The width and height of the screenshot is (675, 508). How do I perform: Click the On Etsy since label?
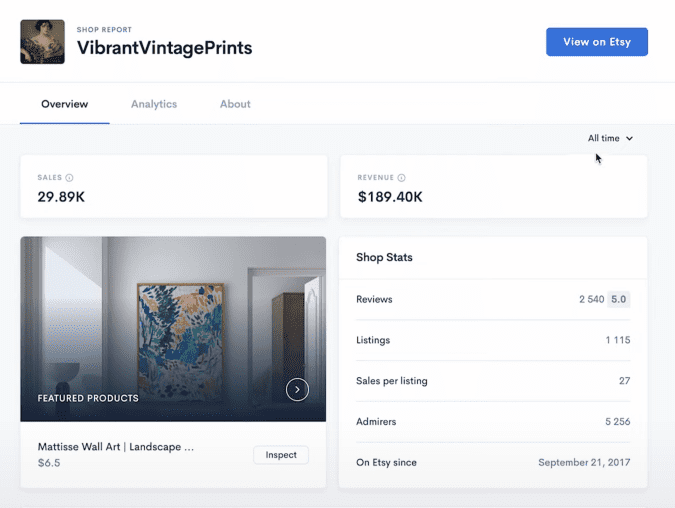(386, 462)
